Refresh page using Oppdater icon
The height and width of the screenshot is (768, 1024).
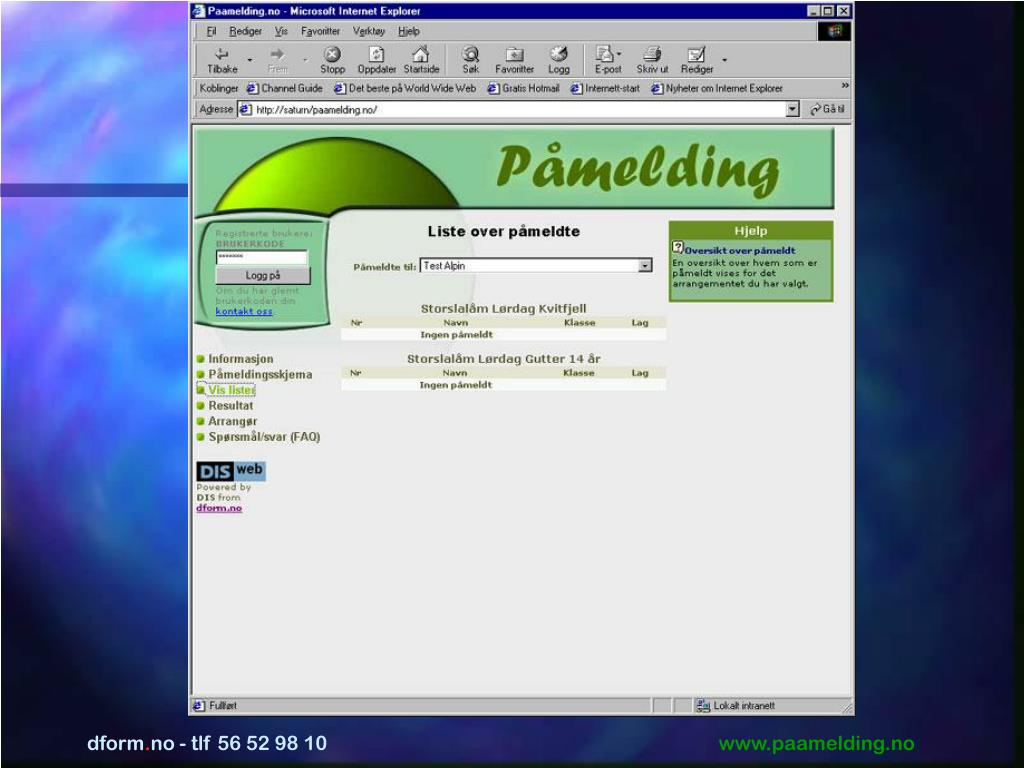pos(377,54)
